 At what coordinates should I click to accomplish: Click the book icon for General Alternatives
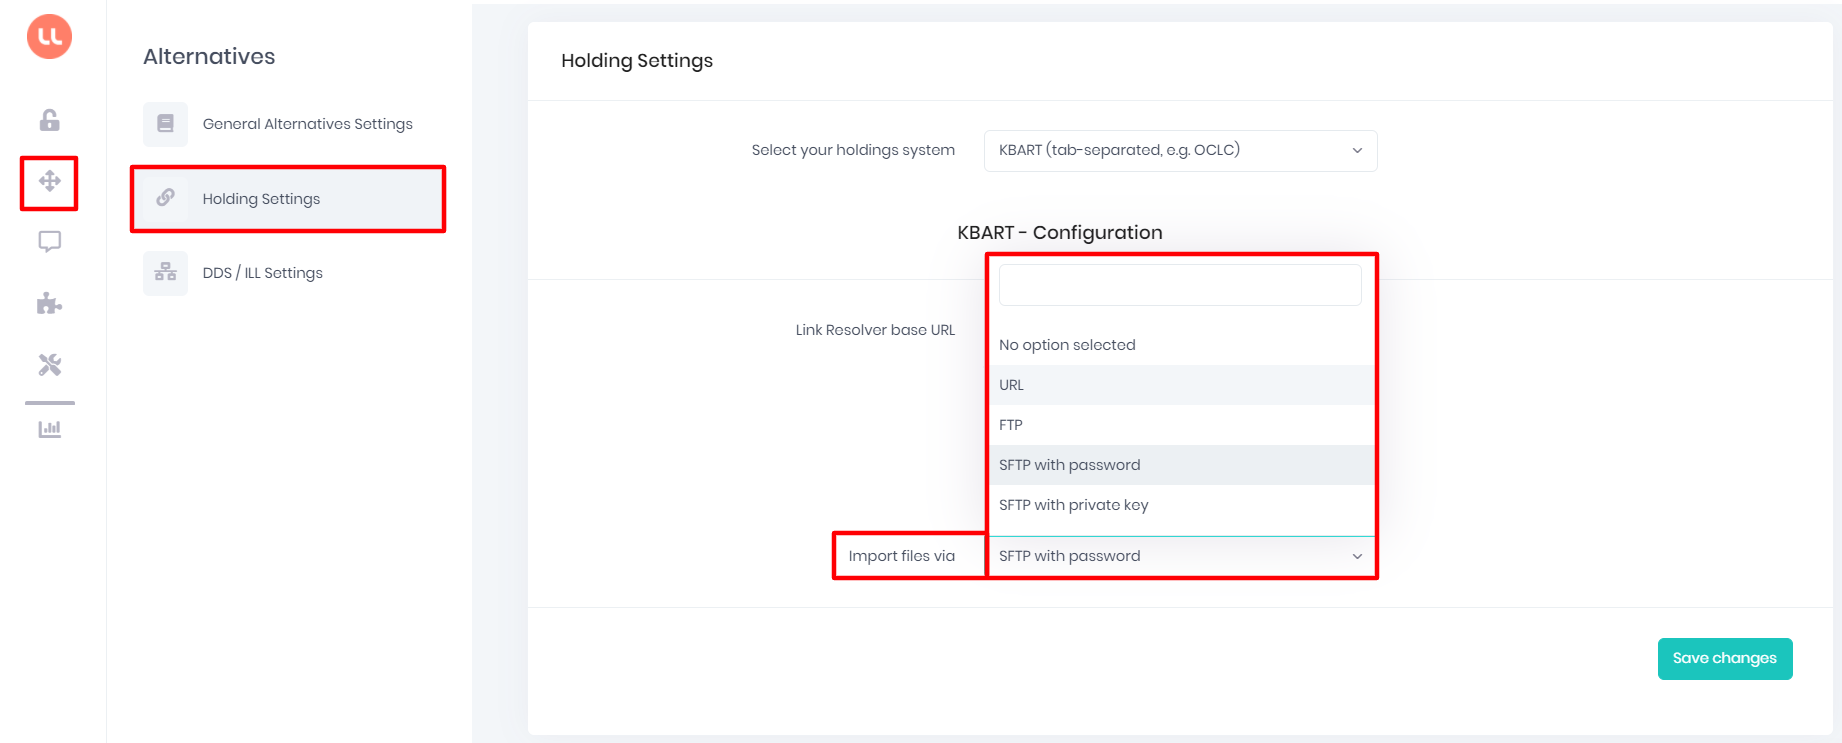click(165, 124)
